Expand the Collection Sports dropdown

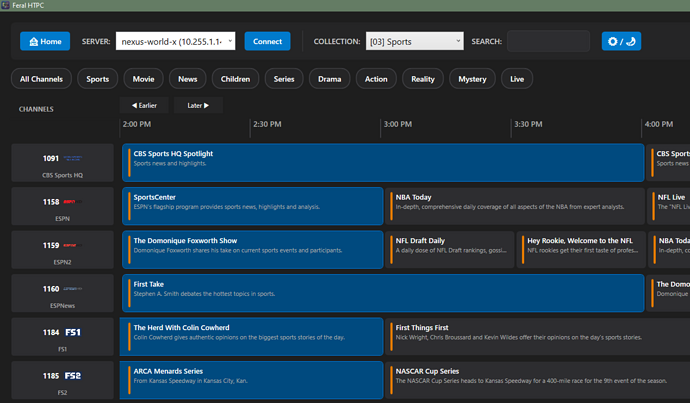415,41
